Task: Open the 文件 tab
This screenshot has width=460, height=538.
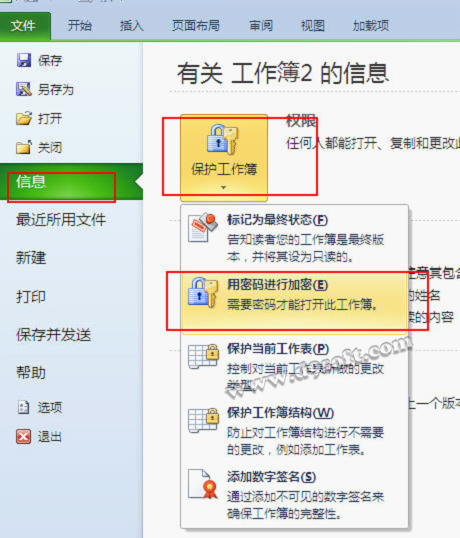Action: click(25, 26)
